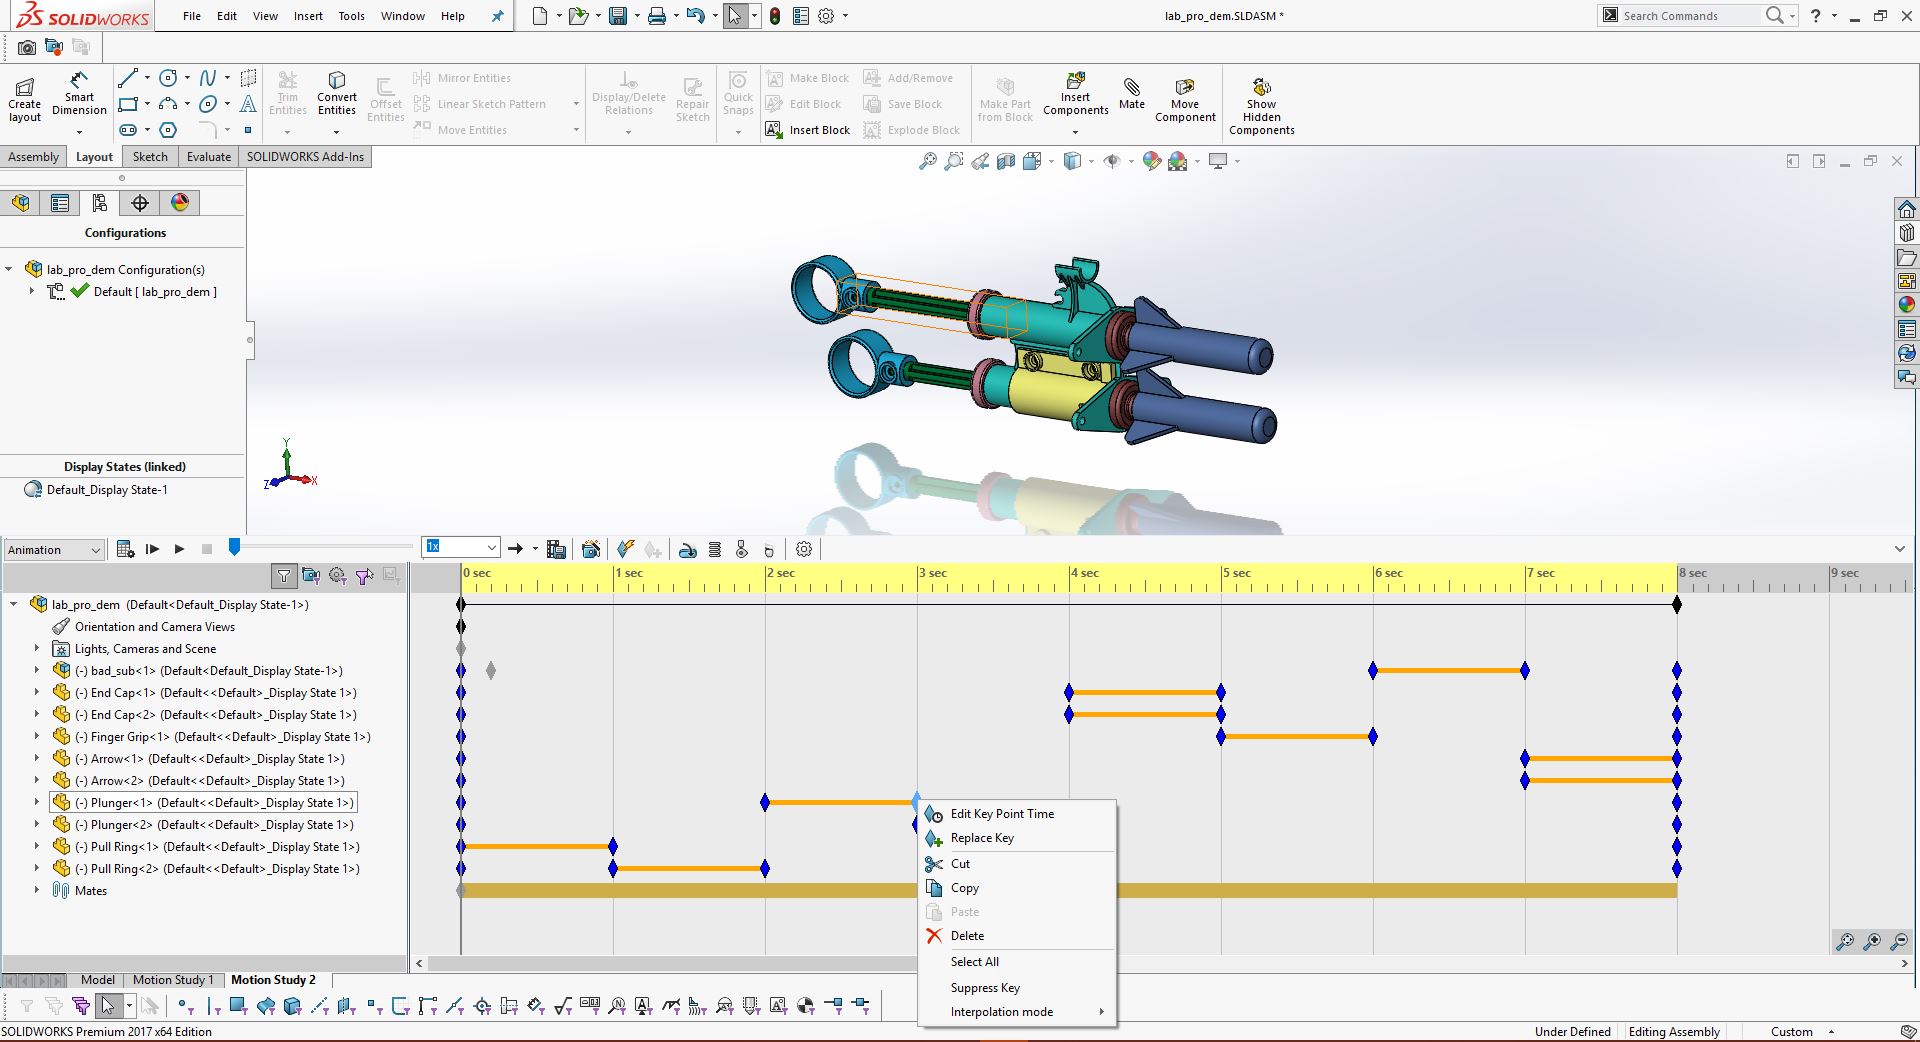The width and height of the screenshot is (1920, 1042).
Task: Slide the animation playback time slider
Action: click(x=234, y=547)
